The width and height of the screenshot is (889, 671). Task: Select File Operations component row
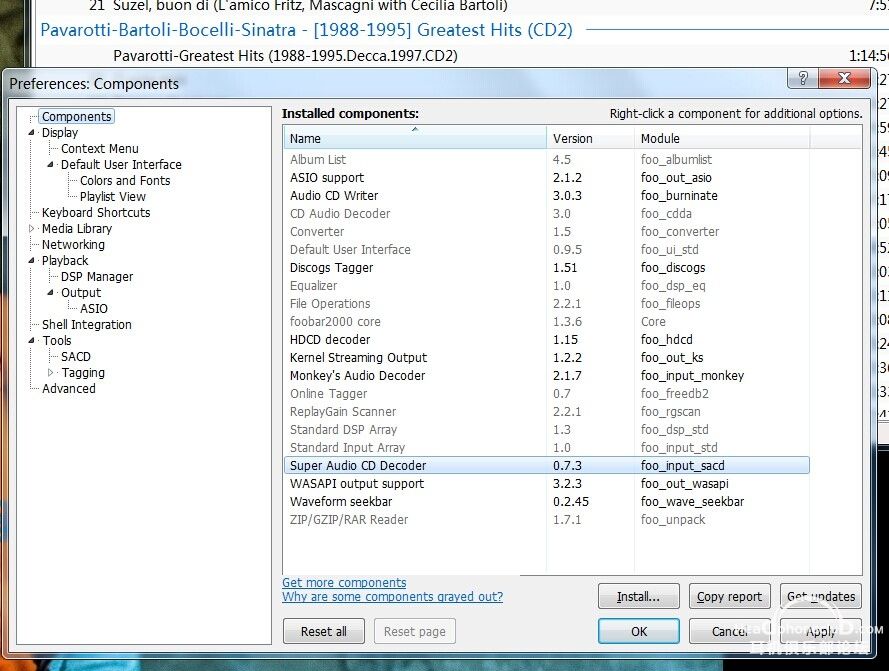tap(547, 304)
